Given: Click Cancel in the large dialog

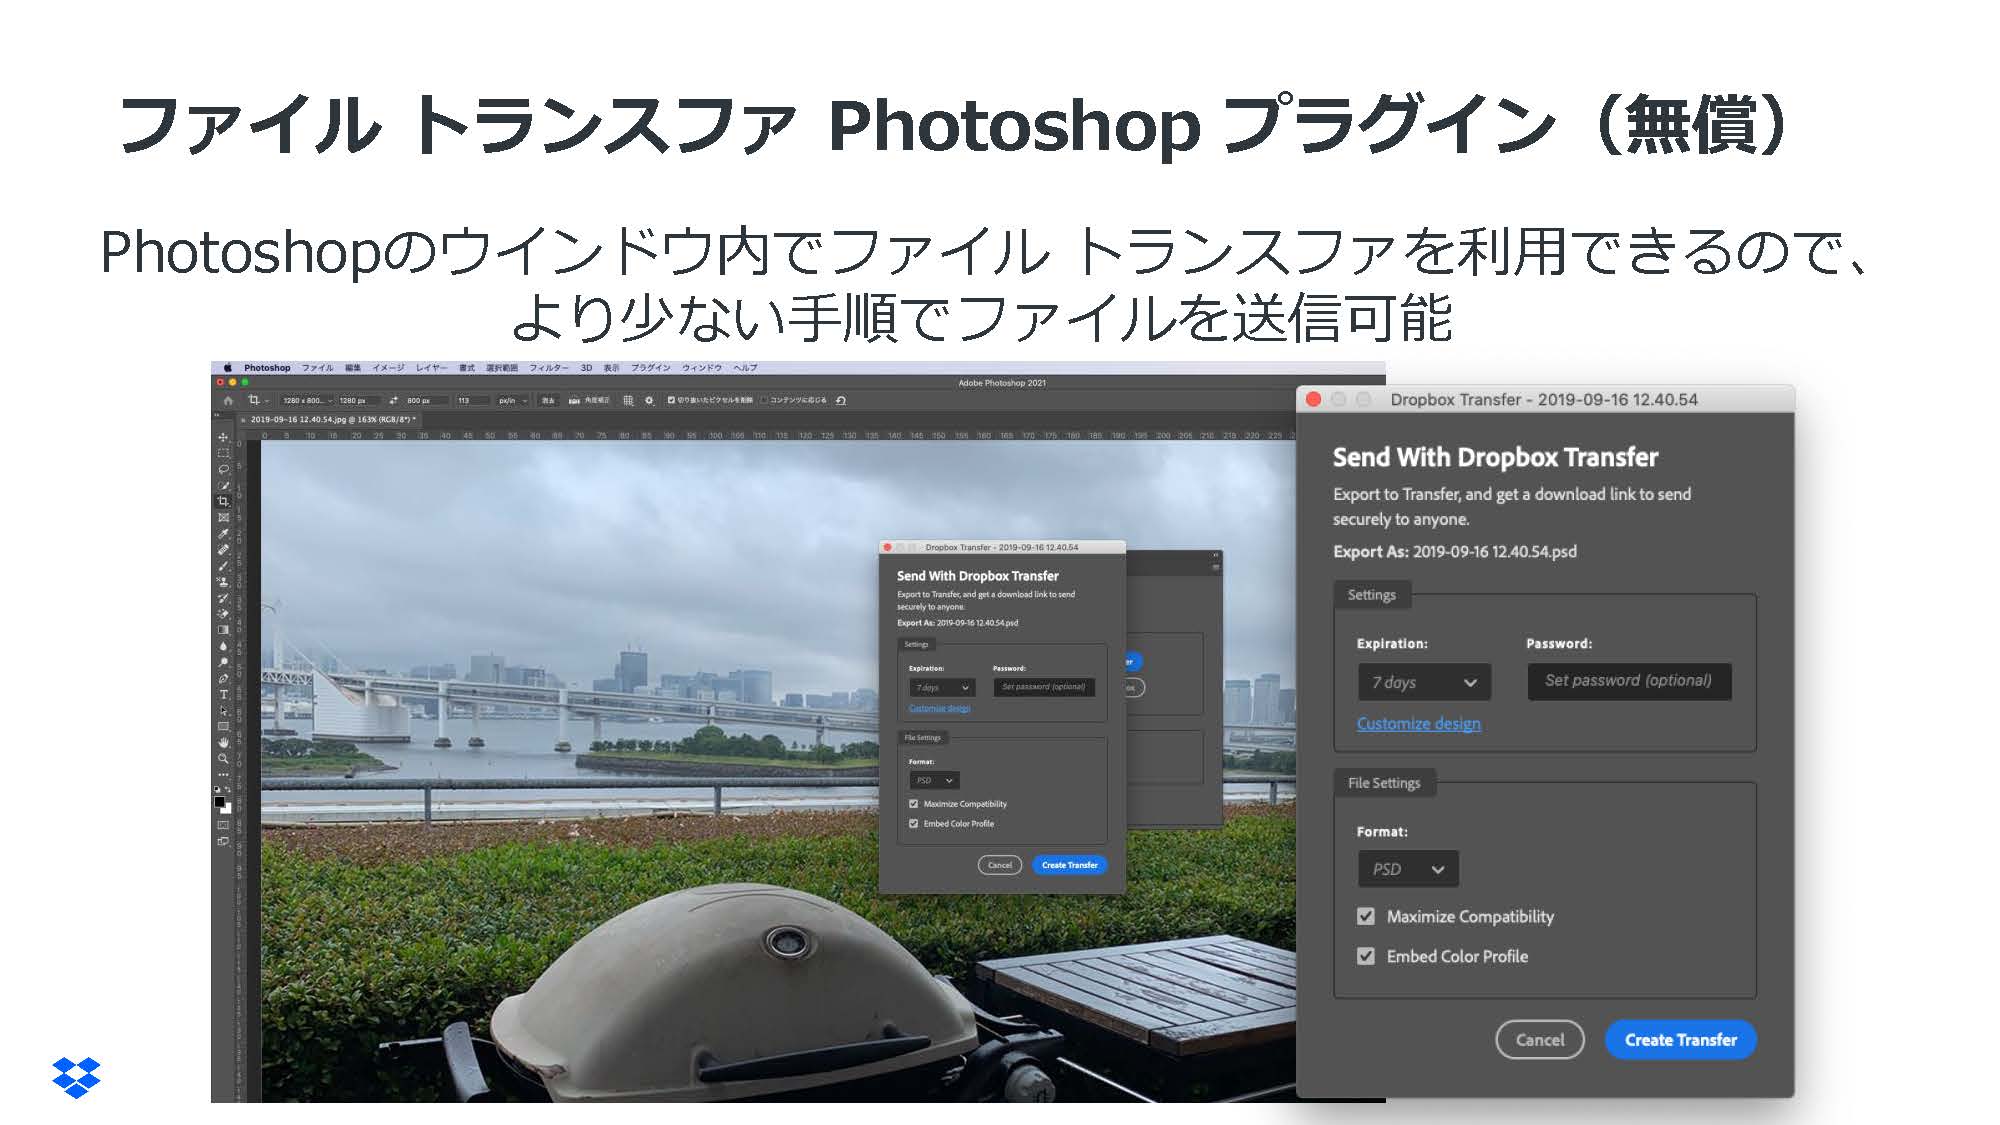Looking at the screenshot, I should (1540, 1040).
